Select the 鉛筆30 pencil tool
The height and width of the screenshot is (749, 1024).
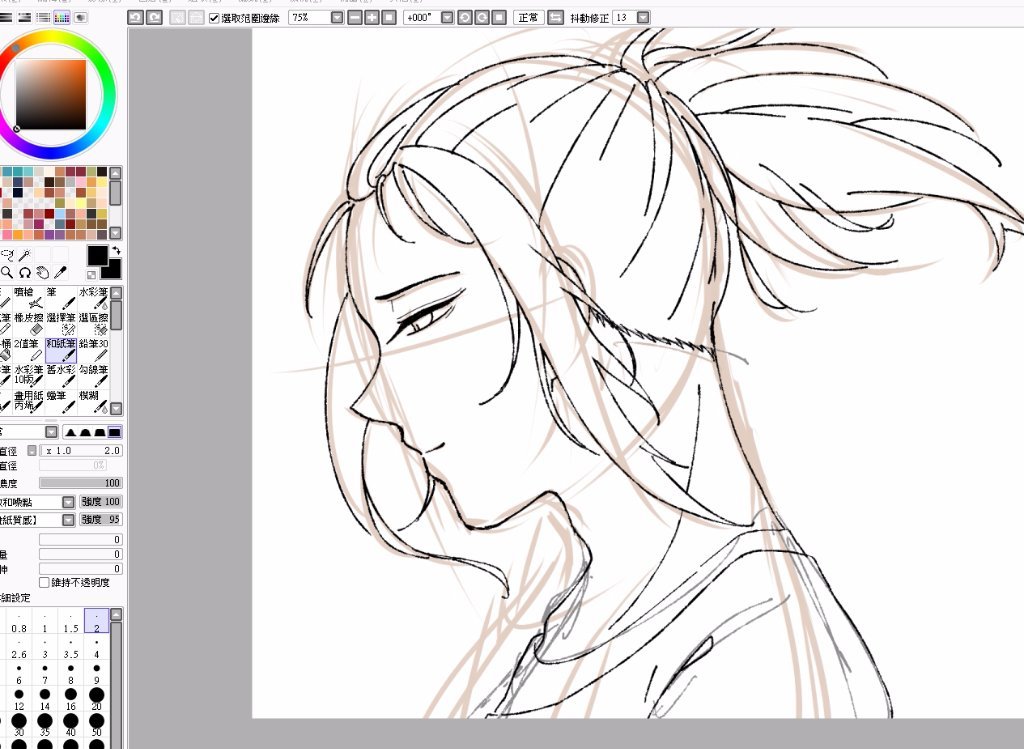point(93,350)
